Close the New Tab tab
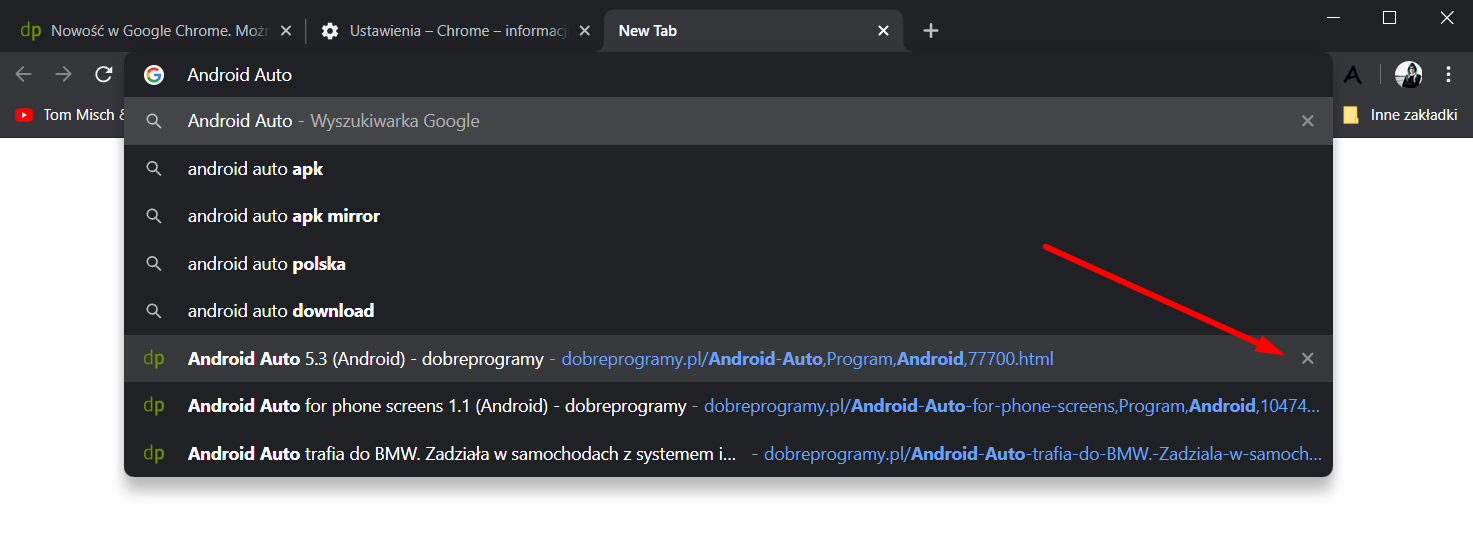Image resolution: width=1473 pixels, height=555 pixels. pos(883,31)
